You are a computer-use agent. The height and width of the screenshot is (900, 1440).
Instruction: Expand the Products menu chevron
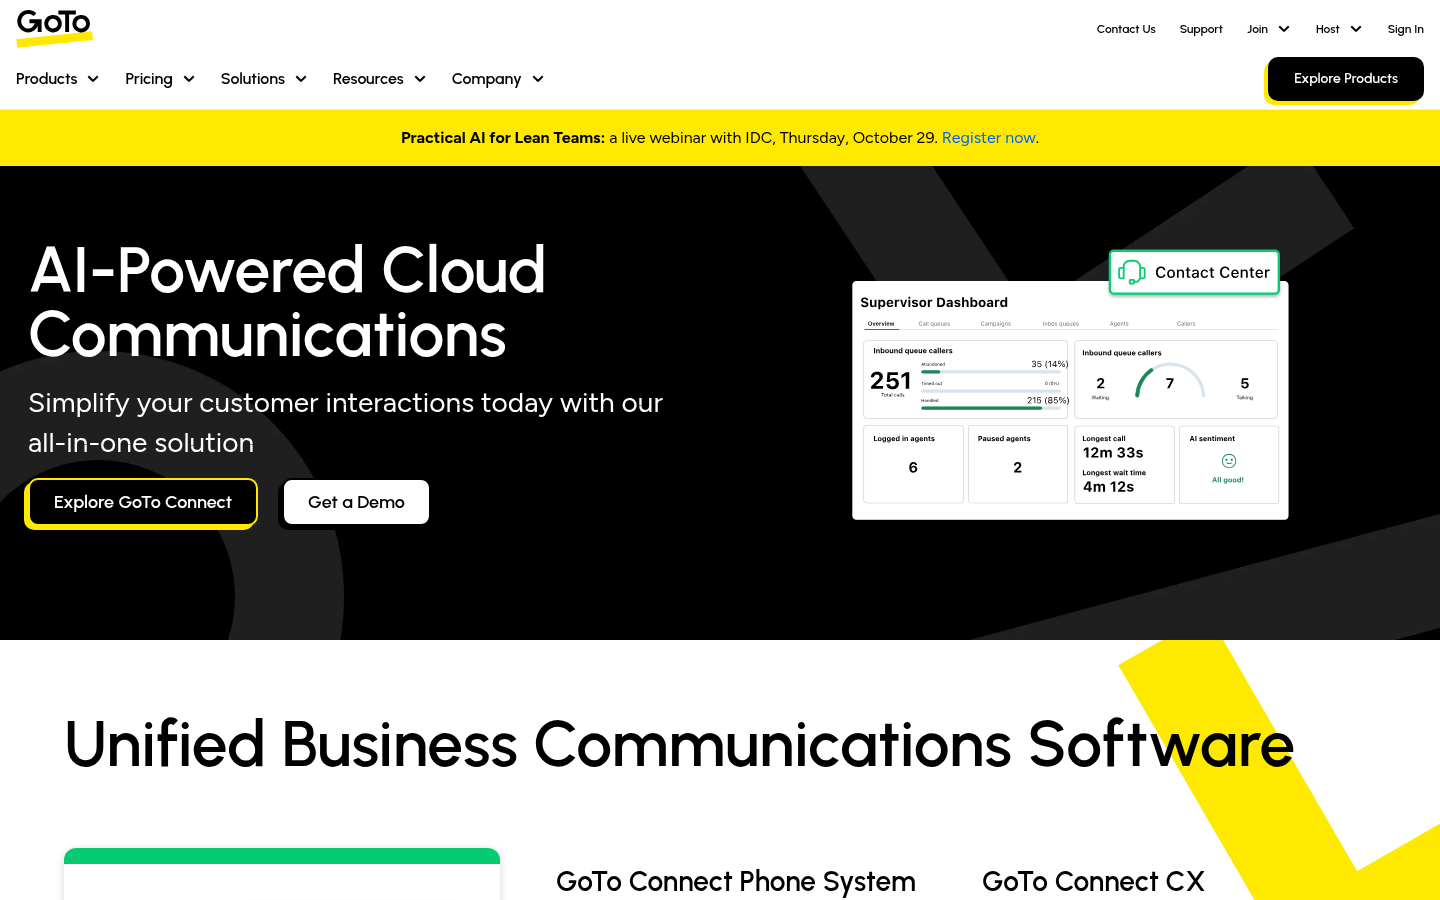click(x=93, y=79)
